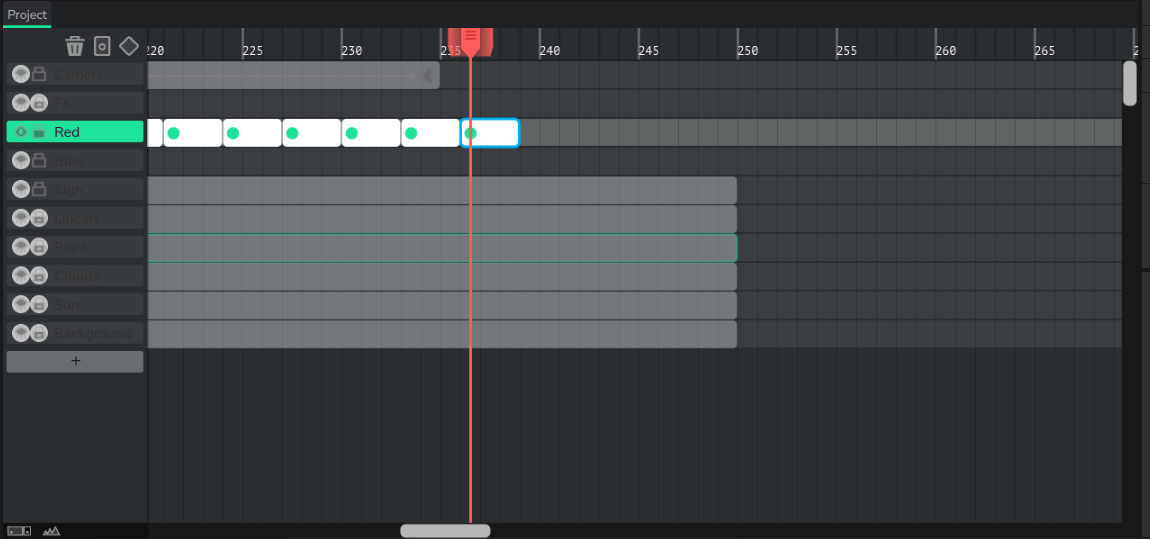
Task: Click the vertical scrollbar thumb at right
Action: pos(1129,83)
